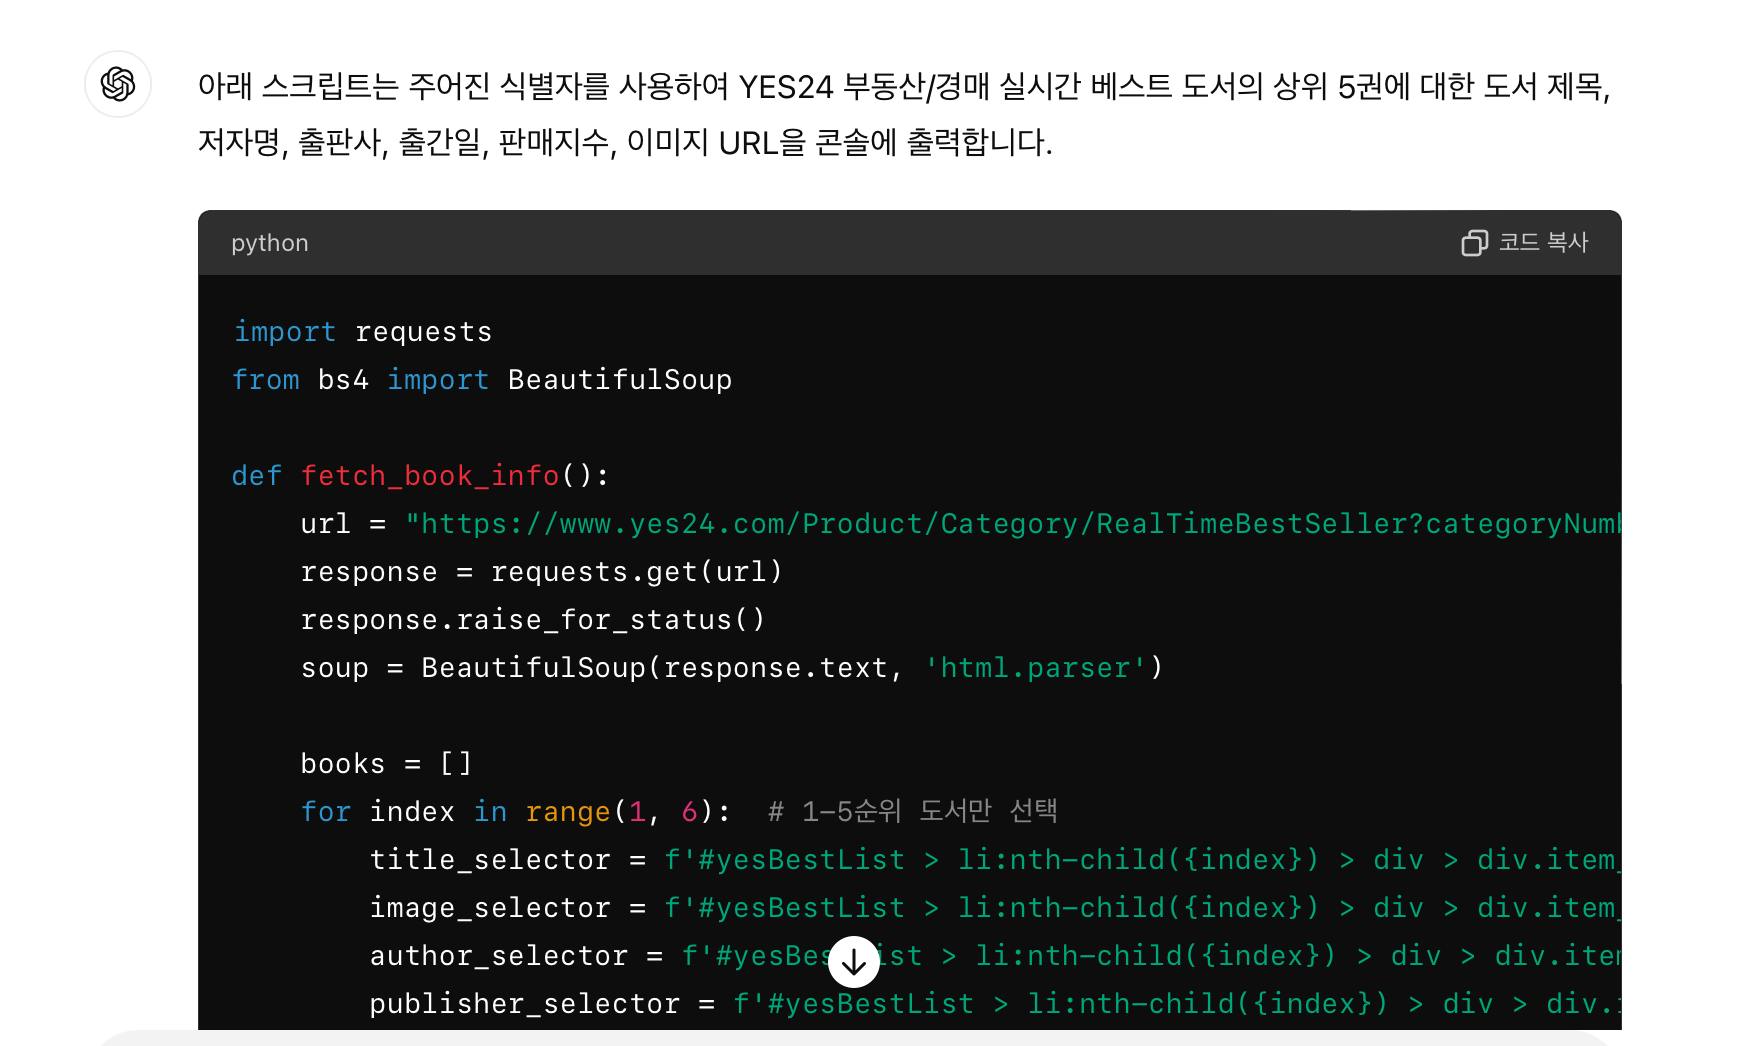Click the 'from bs4 import BeautifulSoup' line
The width and height of the screenshot is (1756, 1046).
click(x=482, y=380)
